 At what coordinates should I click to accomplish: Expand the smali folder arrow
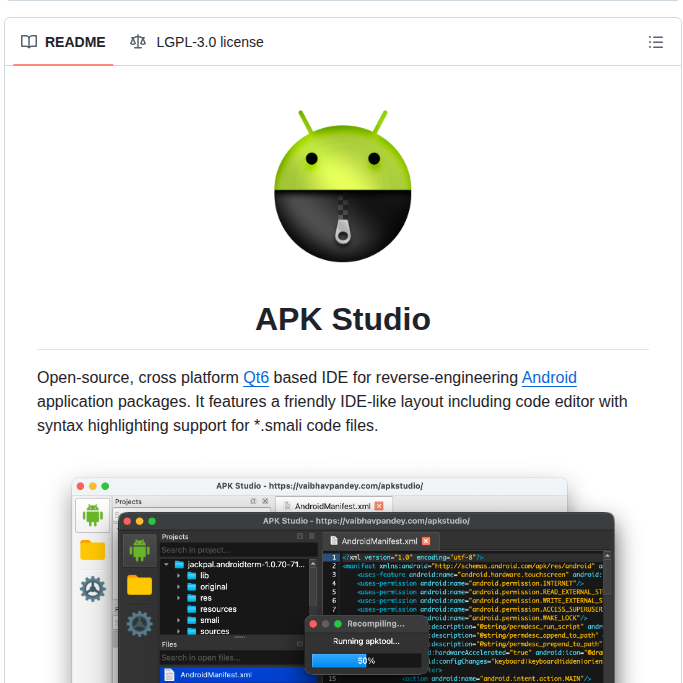coord(178,620)
